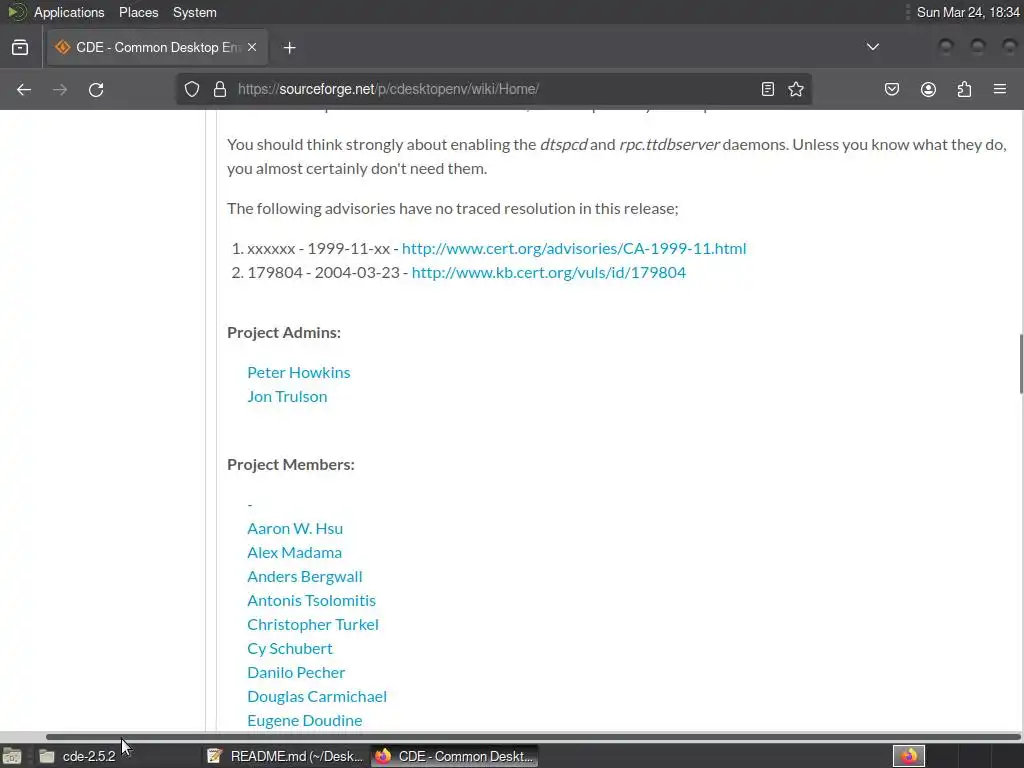Open Peter Howkins profile

click(298, 373)
